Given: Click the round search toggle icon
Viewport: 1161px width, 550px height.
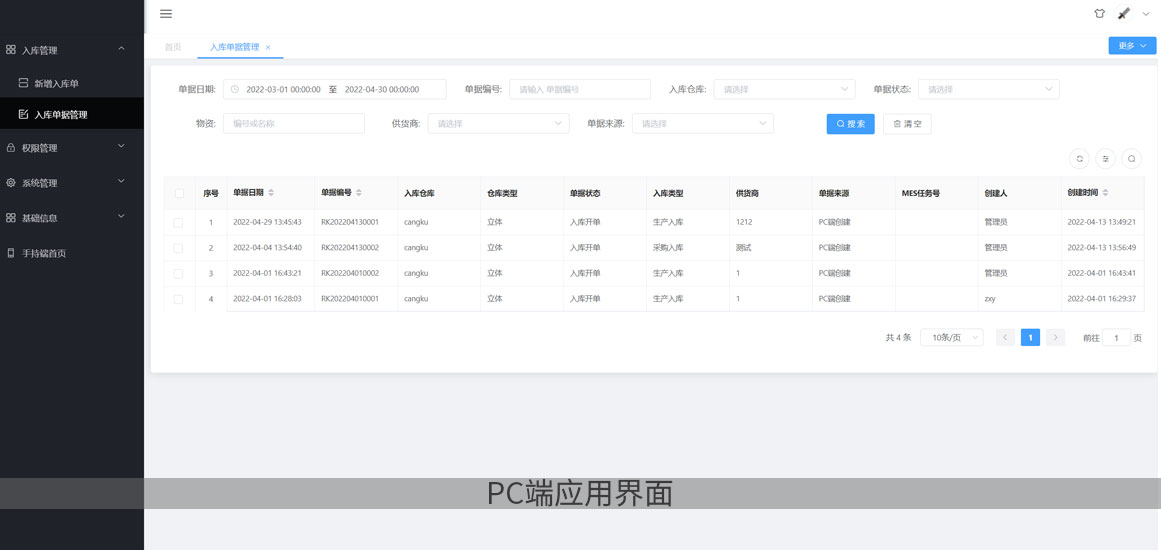Looking at the screenshot, I should pos(1131,159).
